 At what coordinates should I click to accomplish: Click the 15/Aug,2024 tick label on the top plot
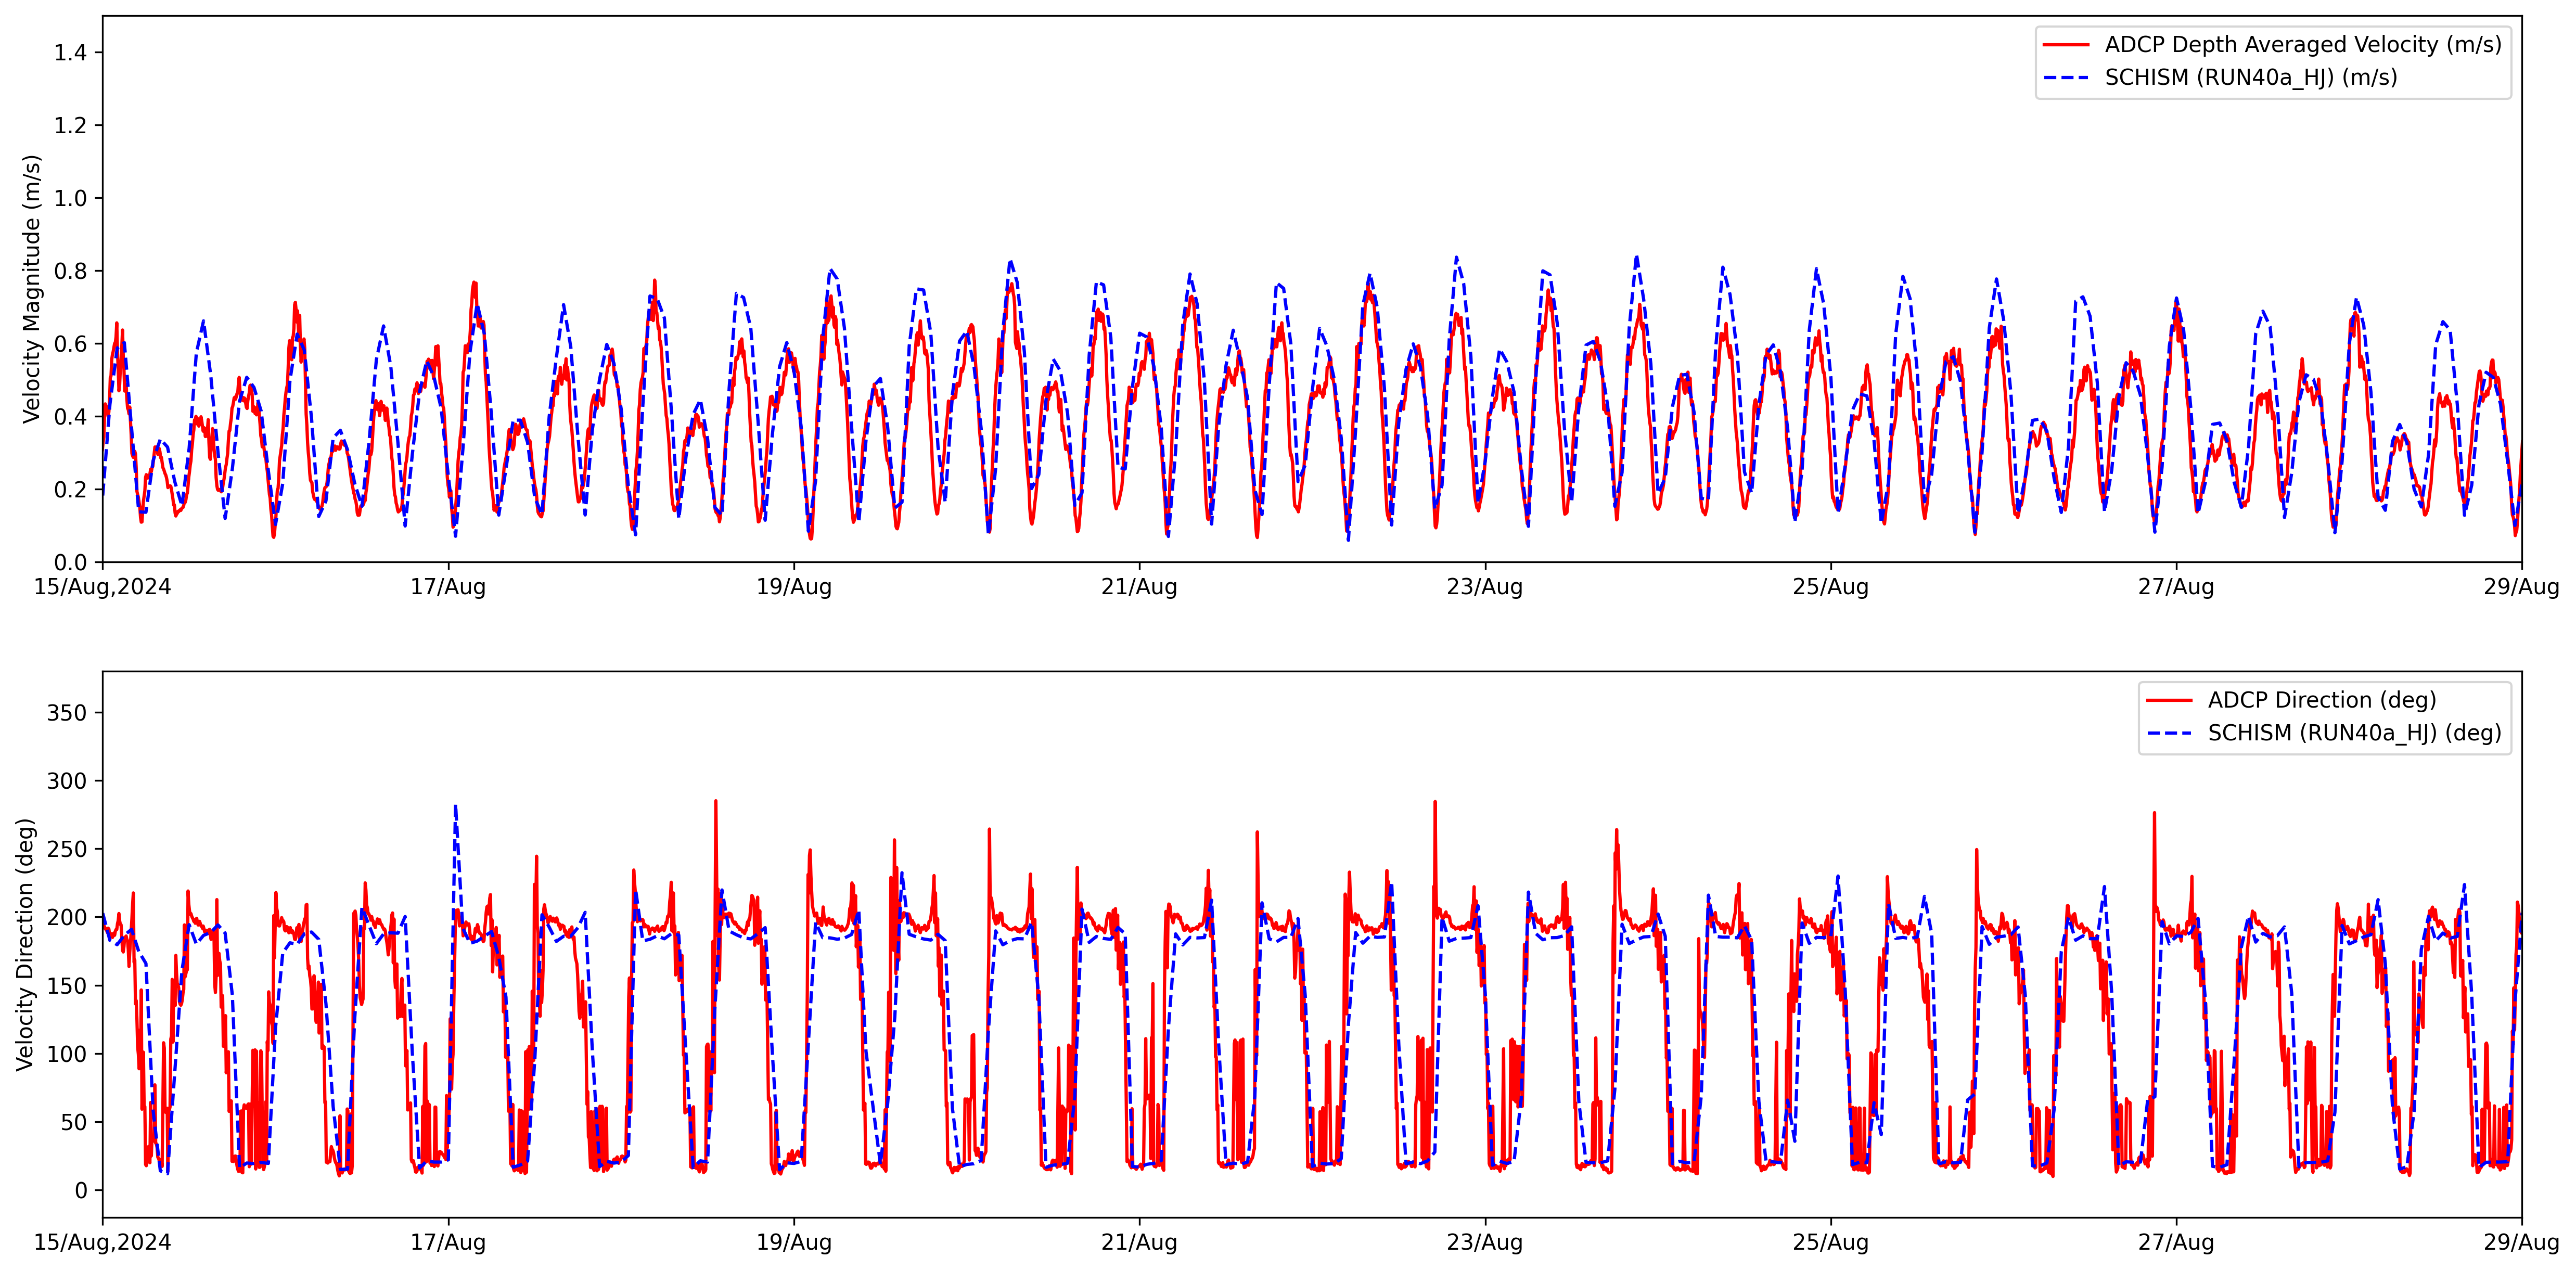pos(102,587)
